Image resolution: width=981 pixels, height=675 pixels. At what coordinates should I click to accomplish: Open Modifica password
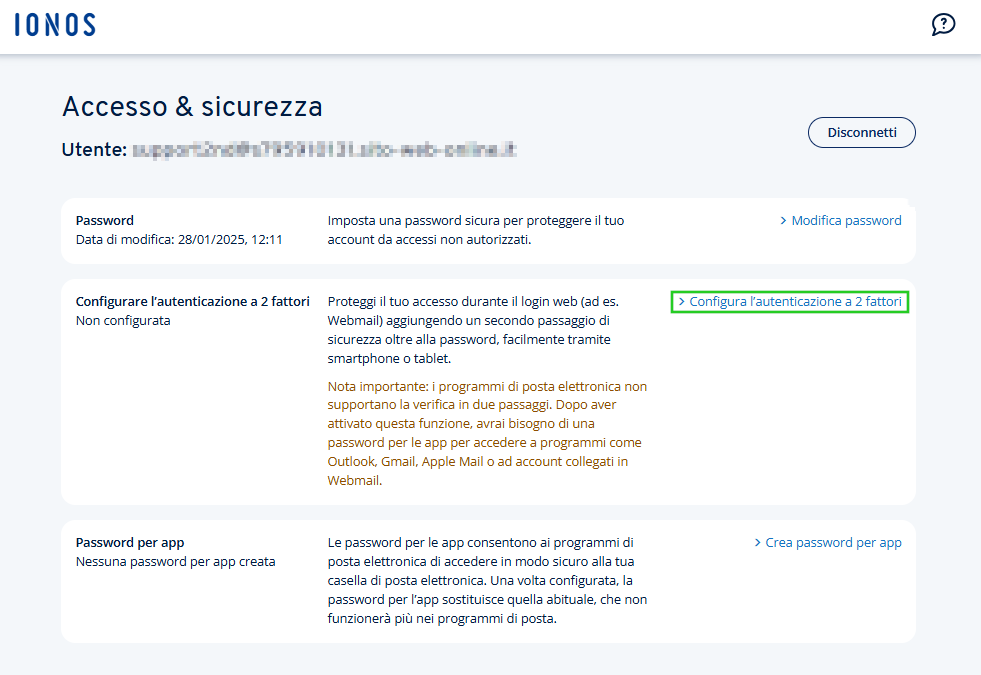[848, 220]
